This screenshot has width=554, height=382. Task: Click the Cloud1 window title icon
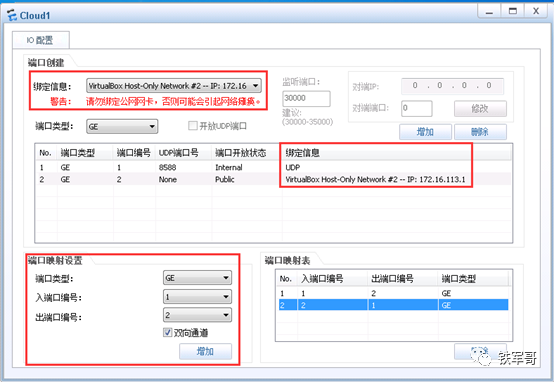pos(12,15)
